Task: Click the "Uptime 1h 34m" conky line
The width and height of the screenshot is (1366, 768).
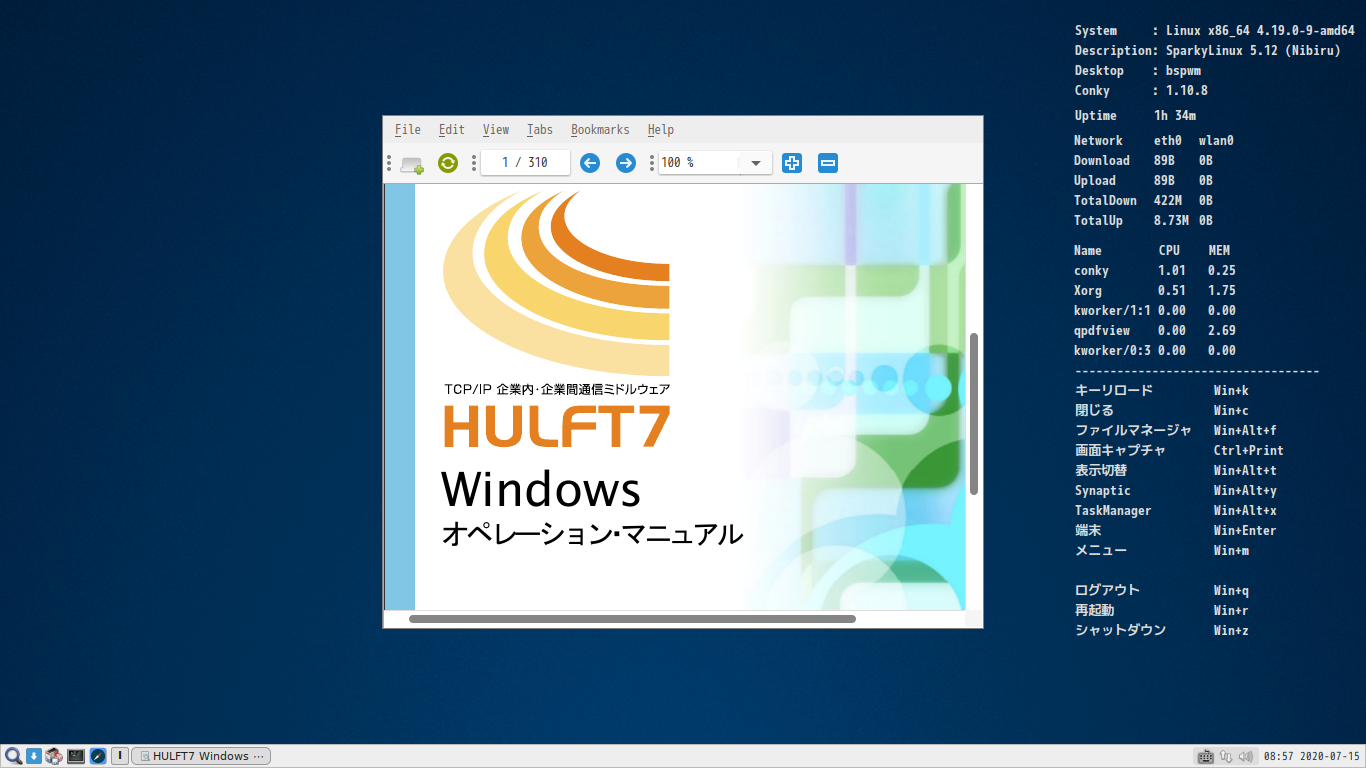Action: click(1135, 116)
